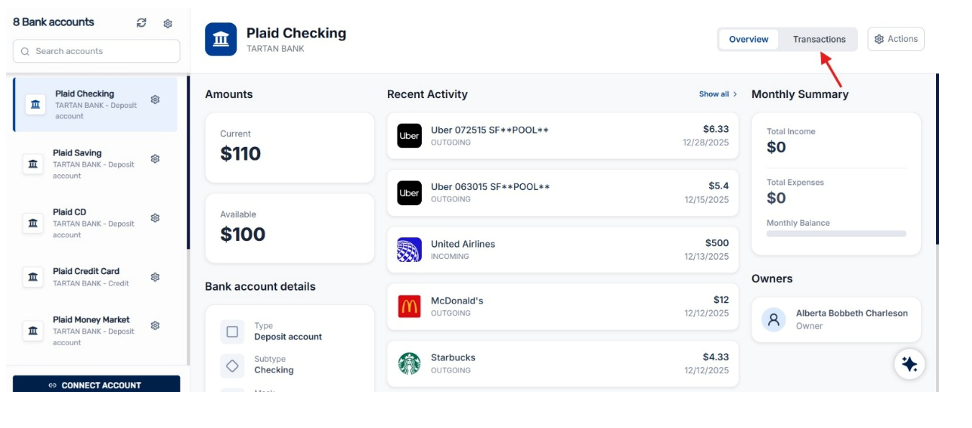
Task: Click the refresh accounts icon
Action: (141, 23)
